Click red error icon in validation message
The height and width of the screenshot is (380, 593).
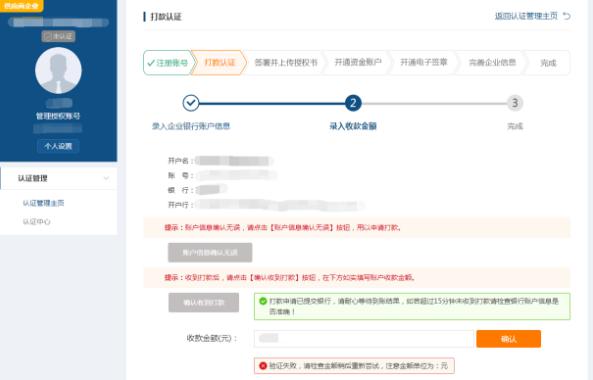(263, 366)
